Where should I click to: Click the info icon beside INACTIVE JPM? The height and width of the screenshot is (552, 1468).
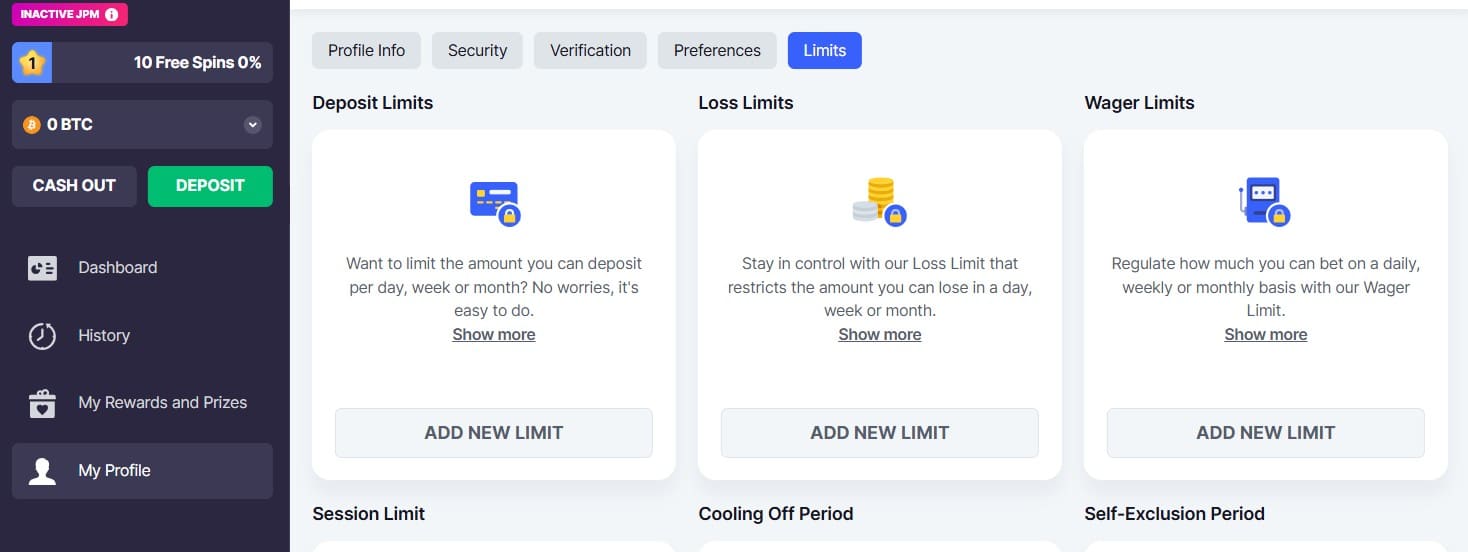[111, 15]
